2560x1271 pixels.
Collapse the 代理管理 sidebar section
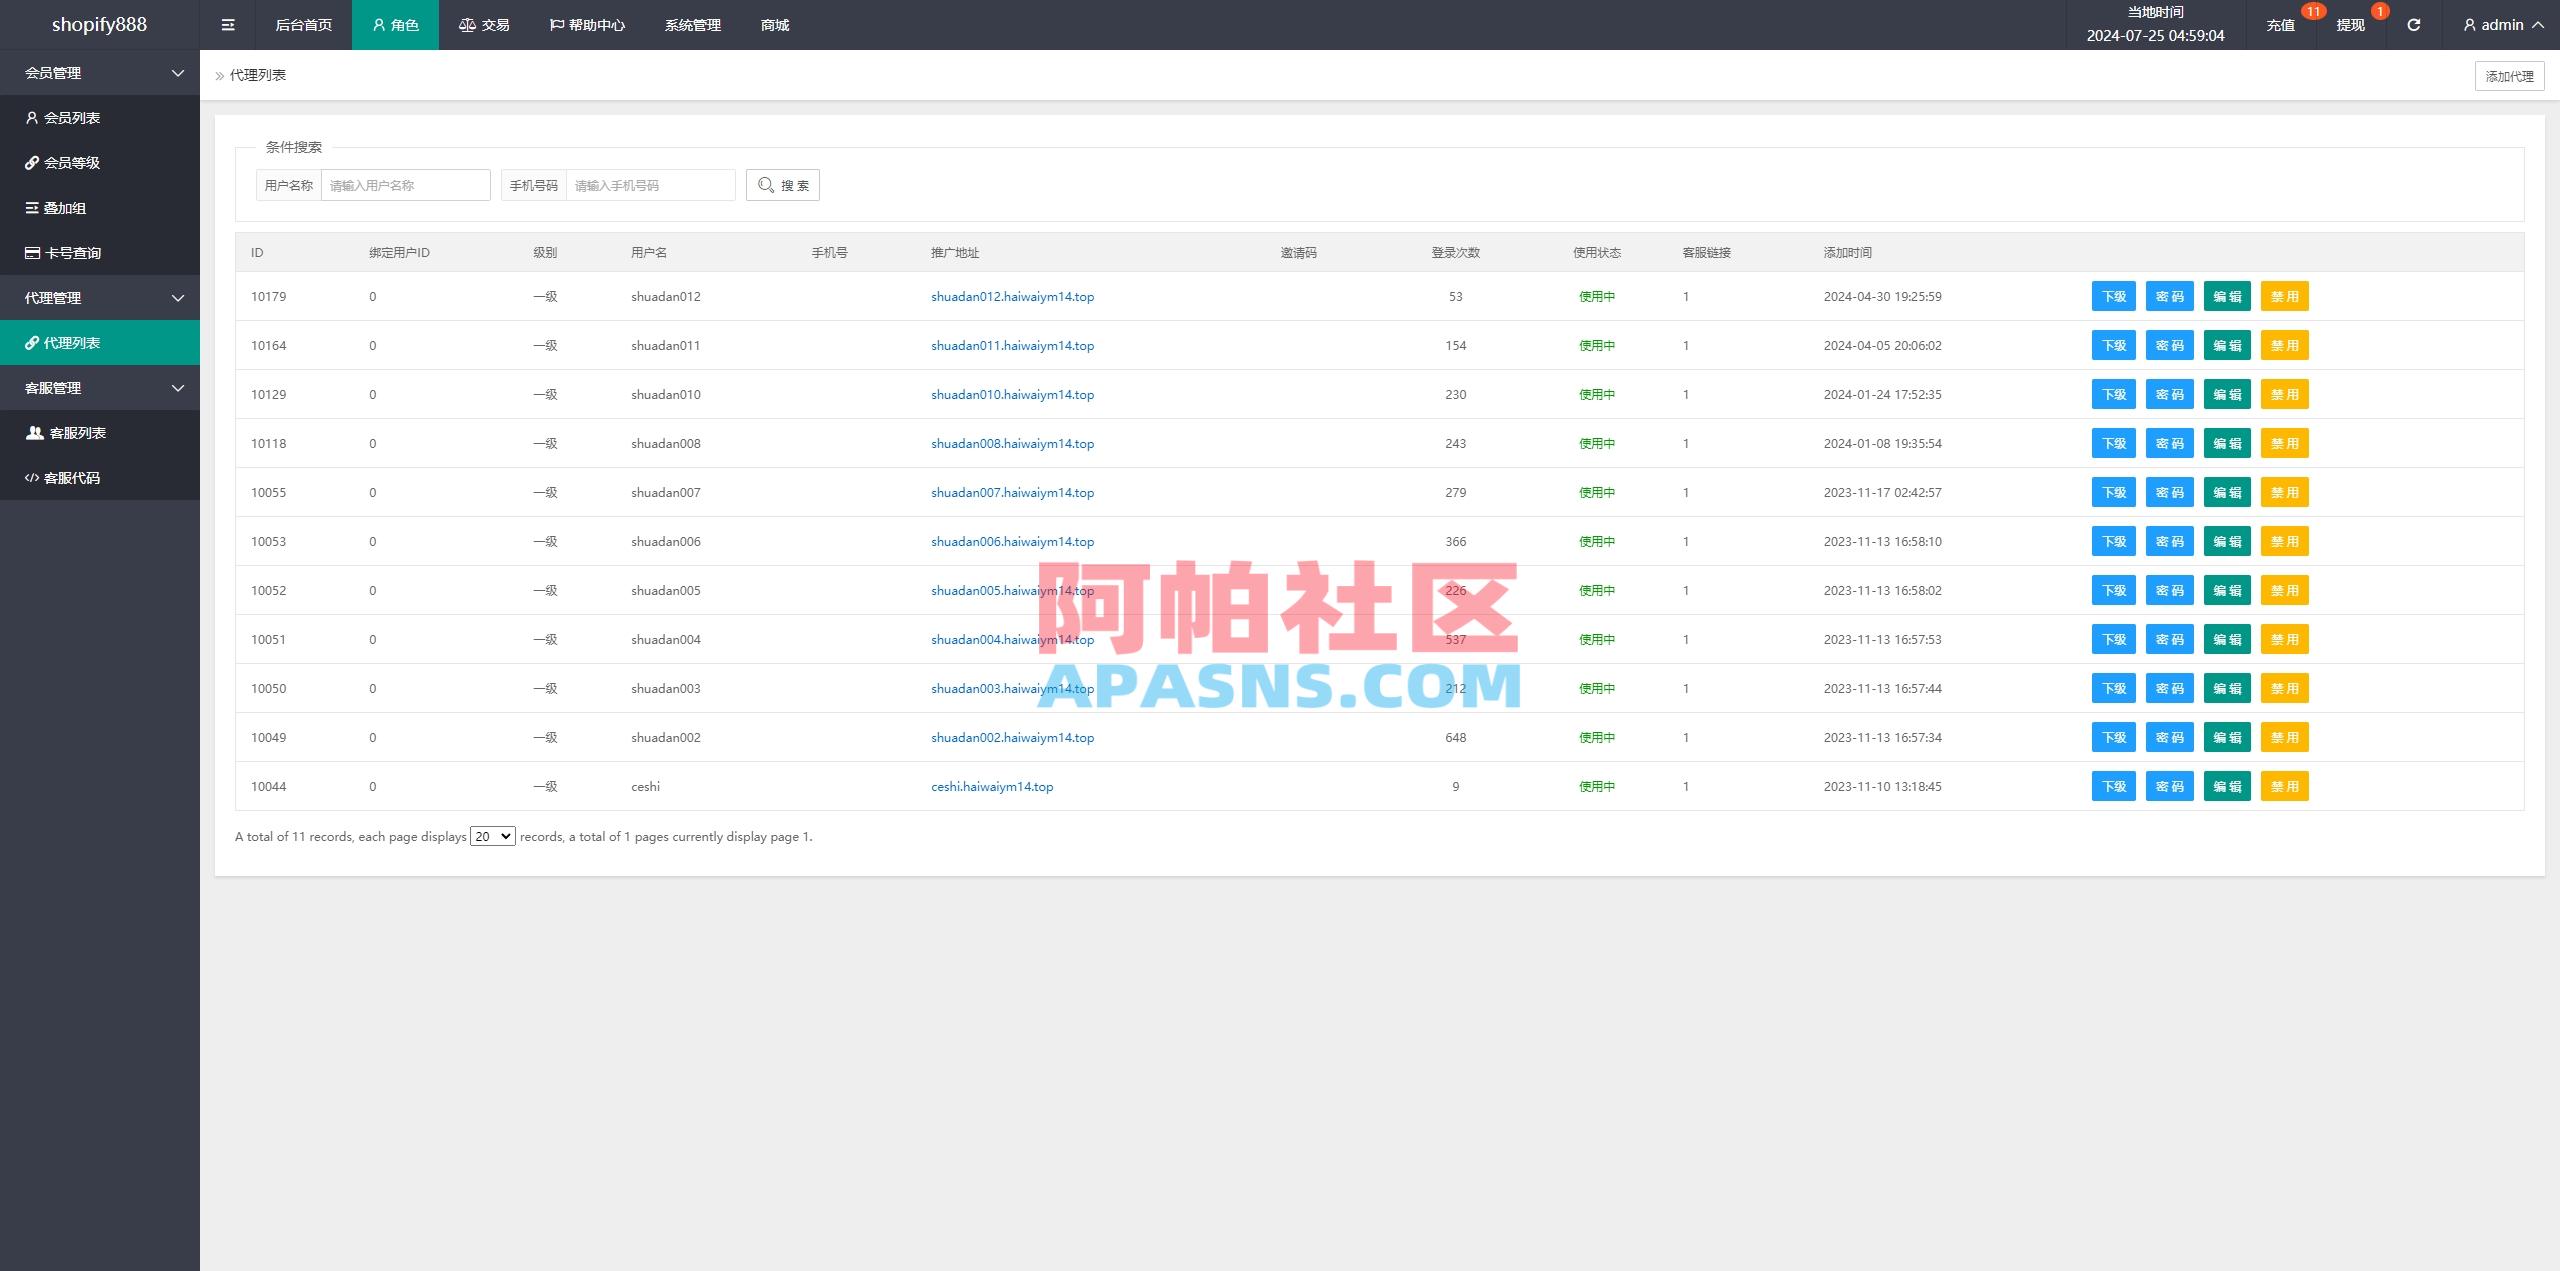pos(100,297)
